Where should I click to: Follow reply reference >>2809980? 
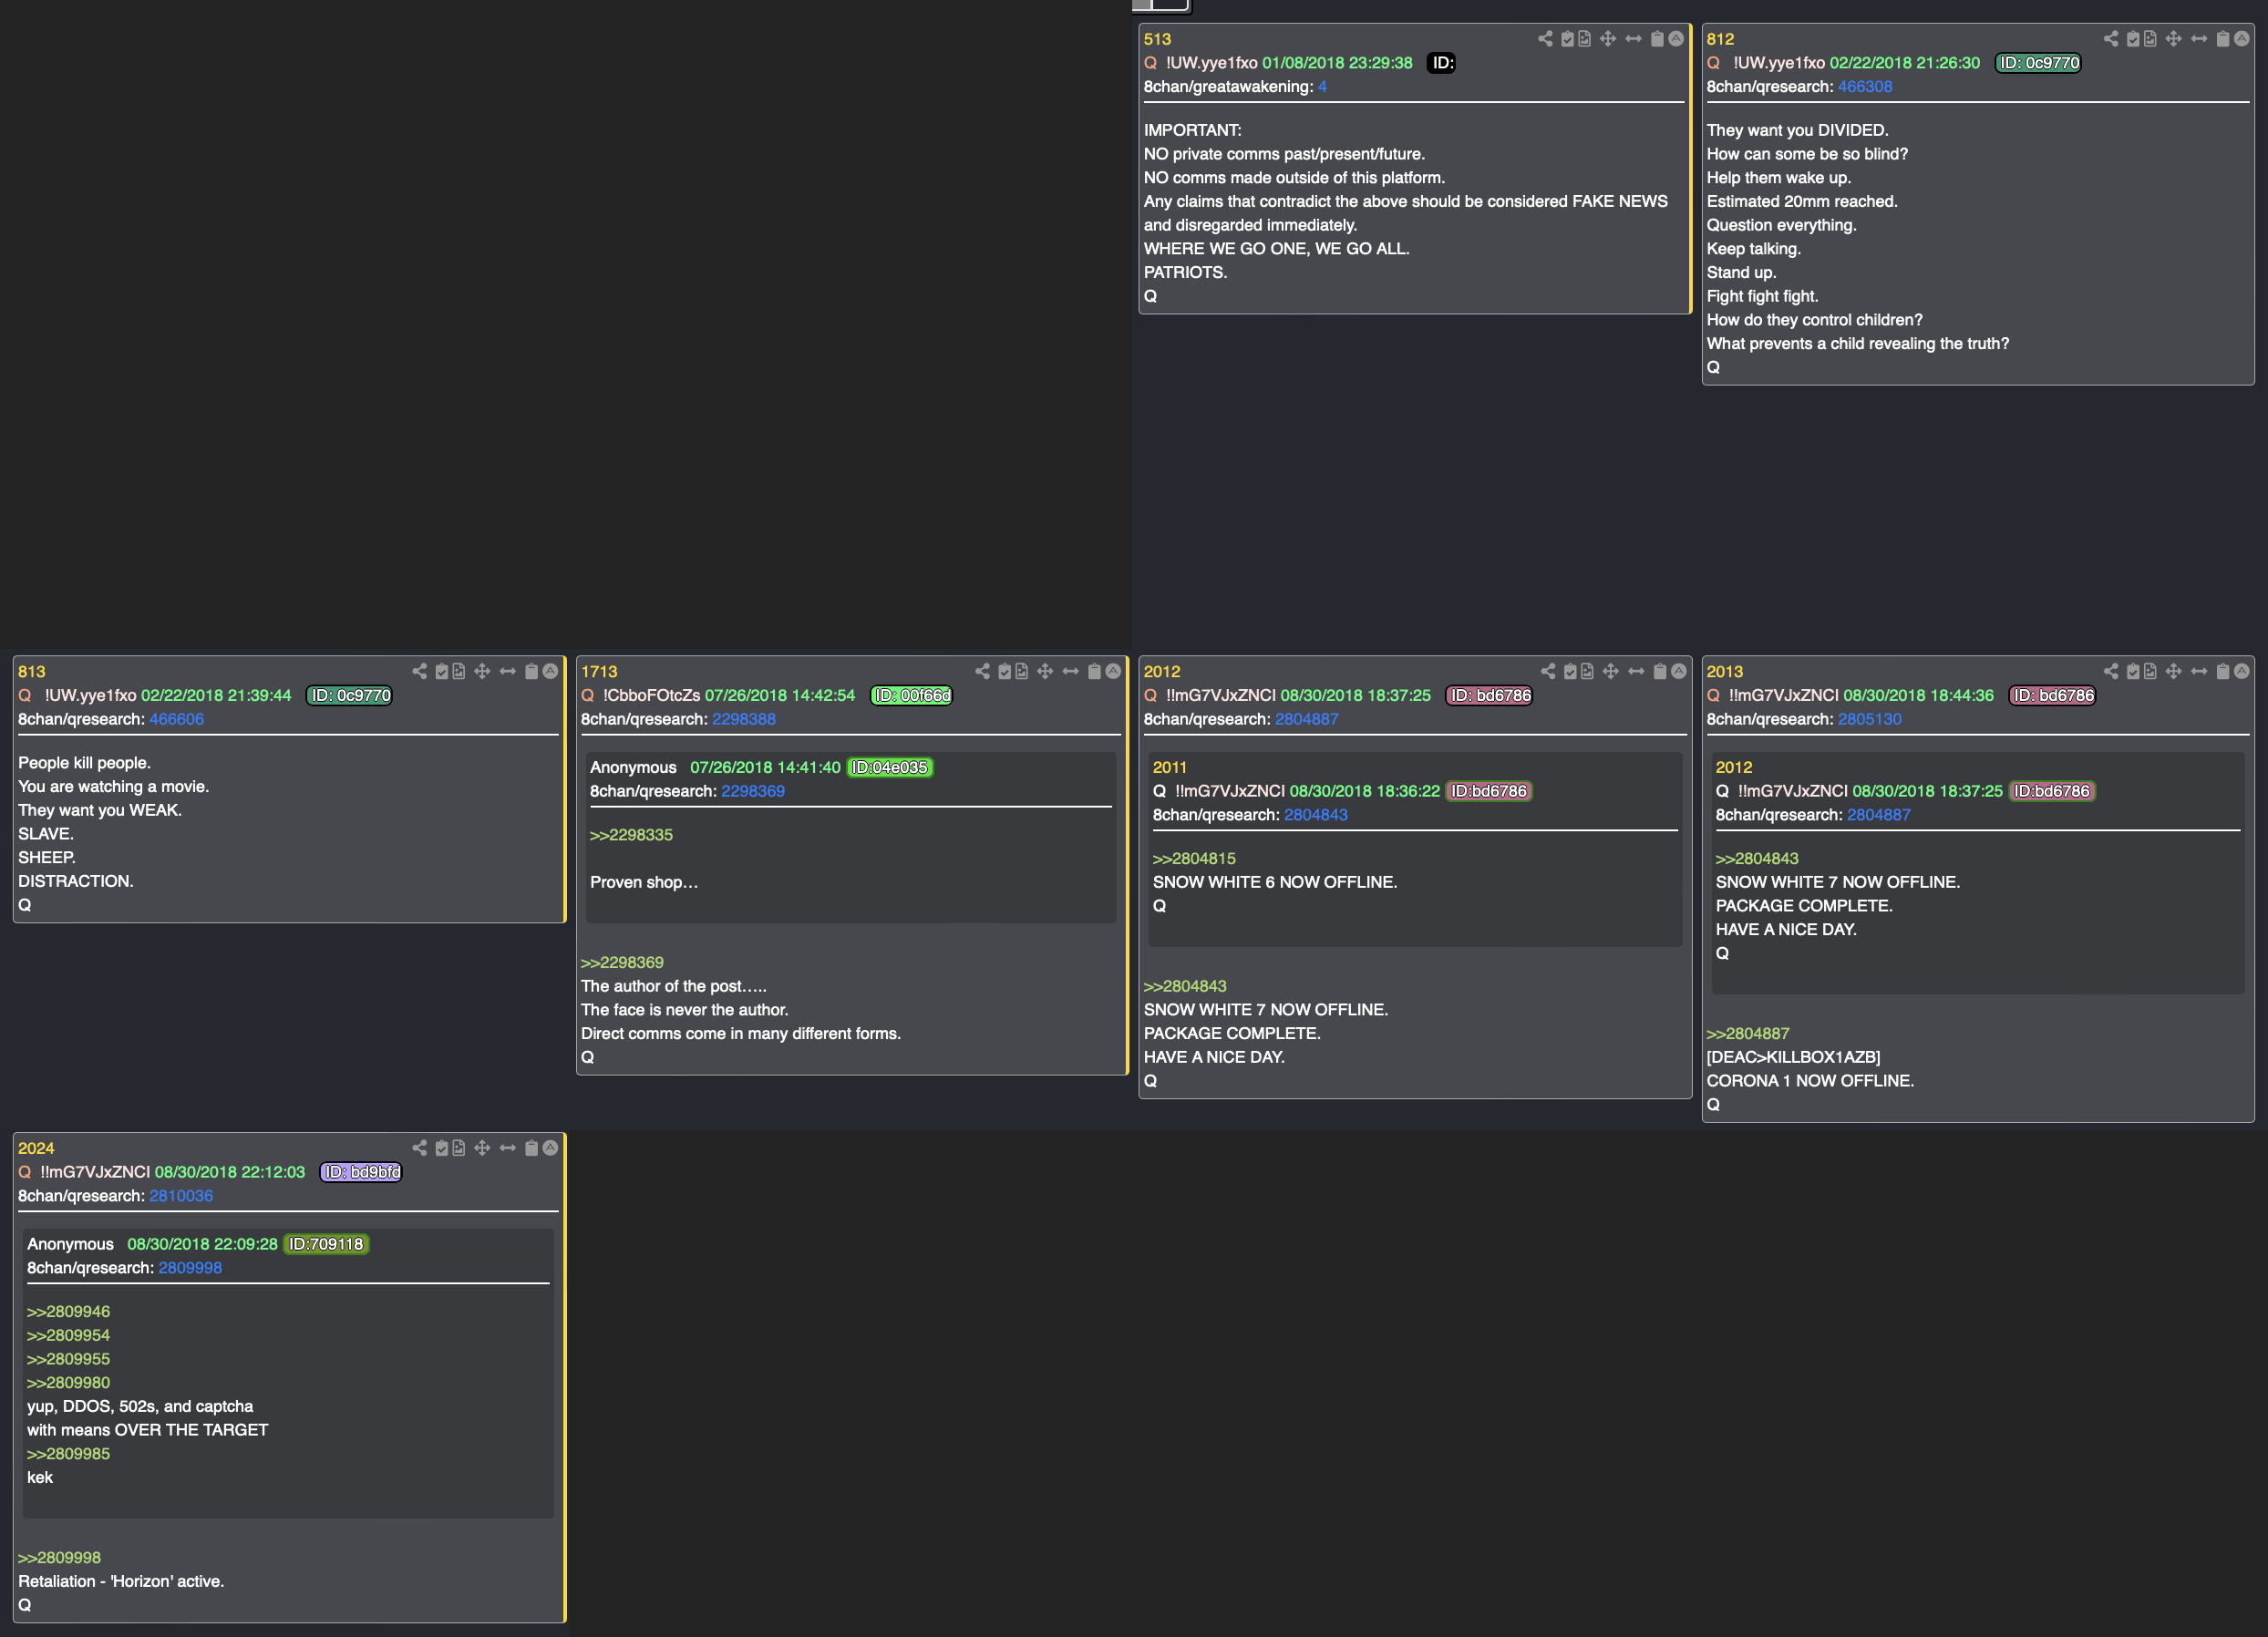pyautogui.click(x=68, y=1383)
